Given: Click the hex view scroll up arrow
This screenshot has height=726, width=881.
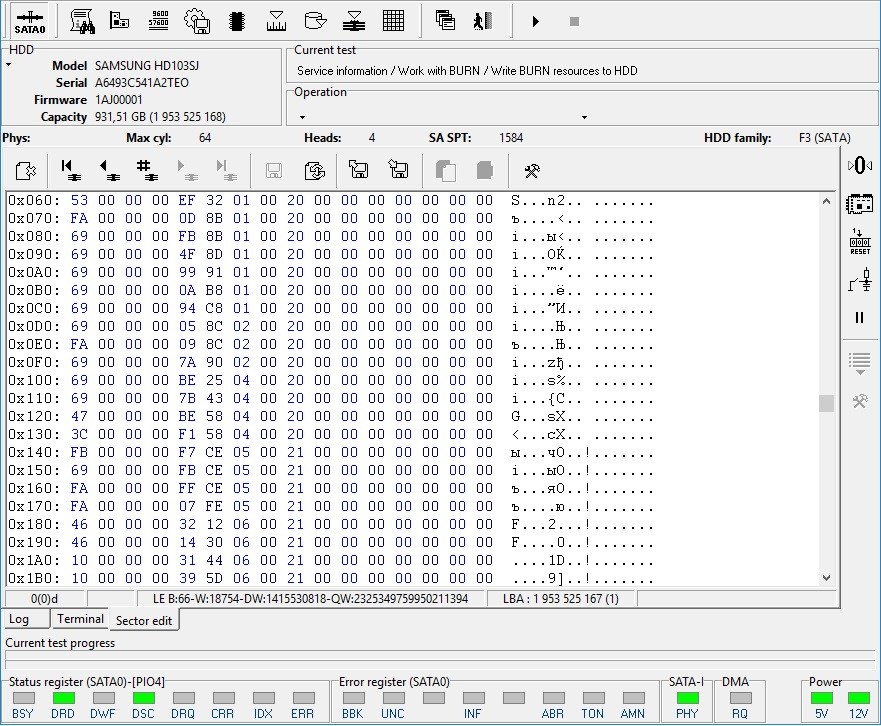Looking at the screenshot, I should click(x=826, y=201).
